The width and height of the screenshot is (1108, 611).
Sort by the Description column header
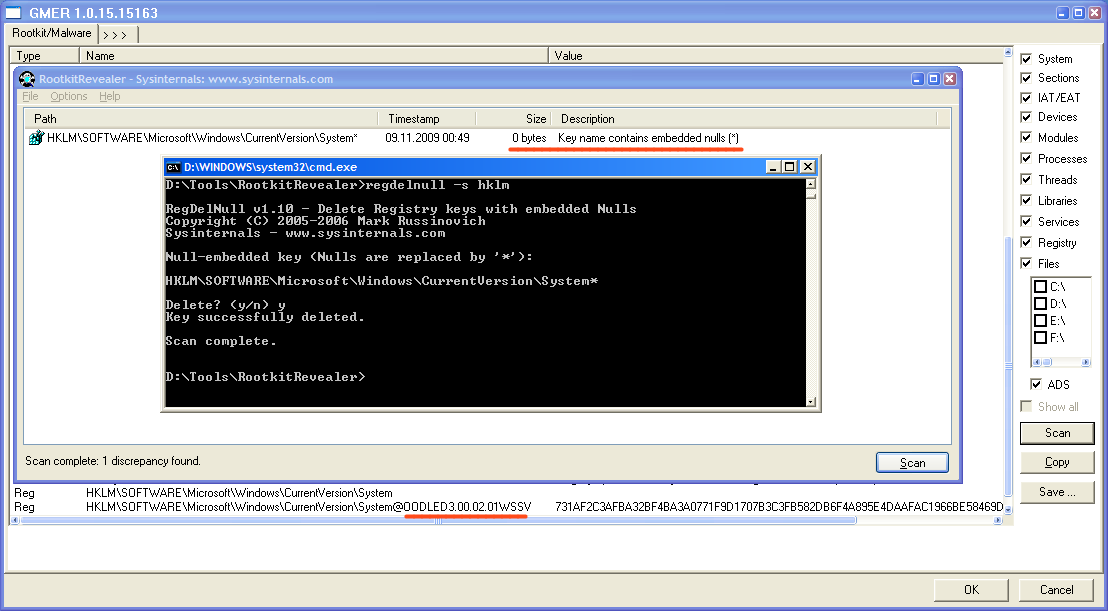pos(745,119)
